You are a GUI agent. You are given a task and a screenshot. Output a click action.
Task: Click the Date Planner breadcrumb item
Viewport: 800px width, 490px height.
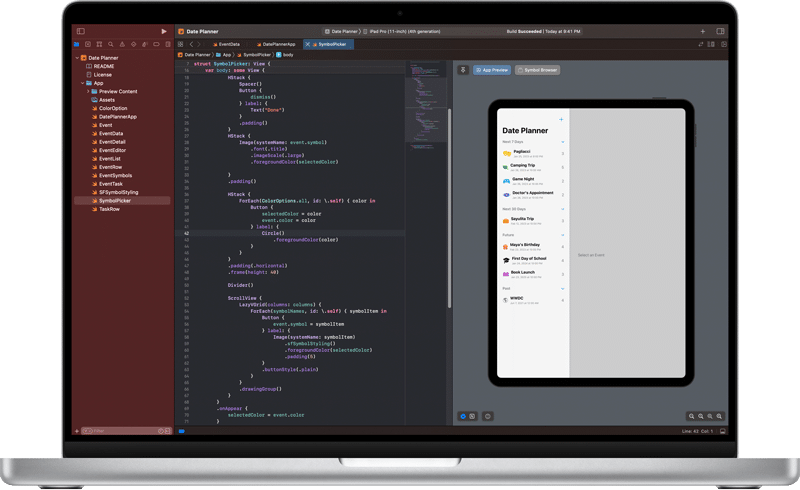194,55
